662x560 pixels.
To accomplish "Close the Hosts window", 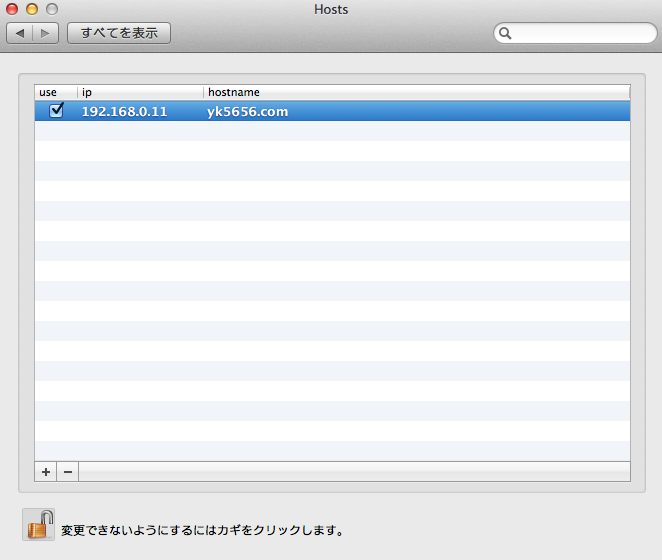I will 12,9.
